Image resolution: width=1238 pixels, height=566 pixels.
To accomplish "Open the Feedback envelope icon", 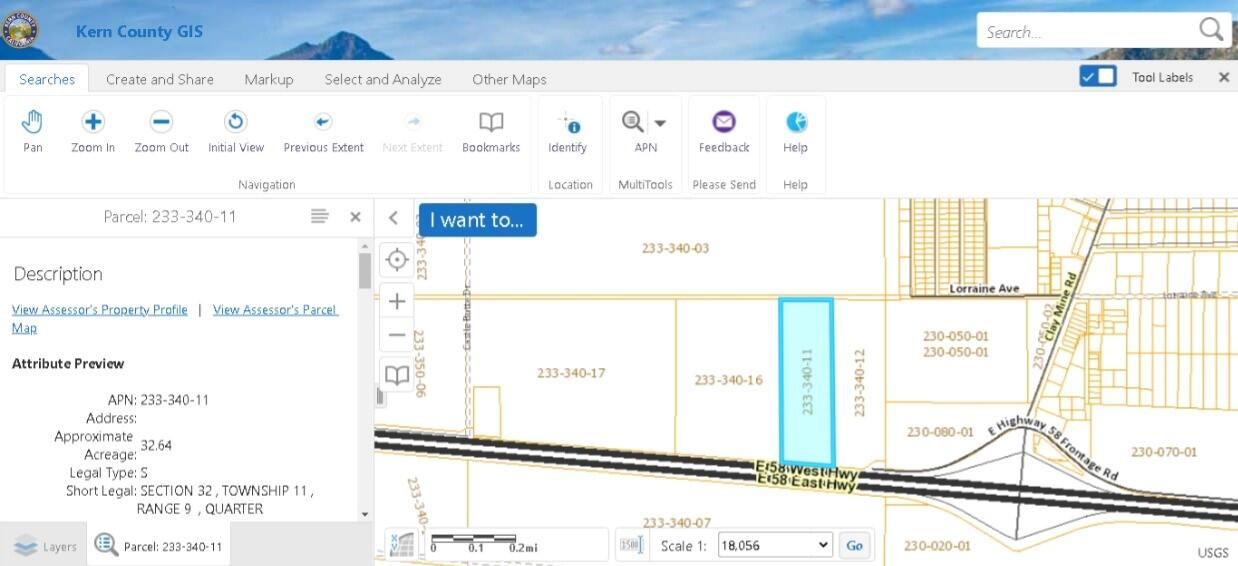I will click(724, 123).
